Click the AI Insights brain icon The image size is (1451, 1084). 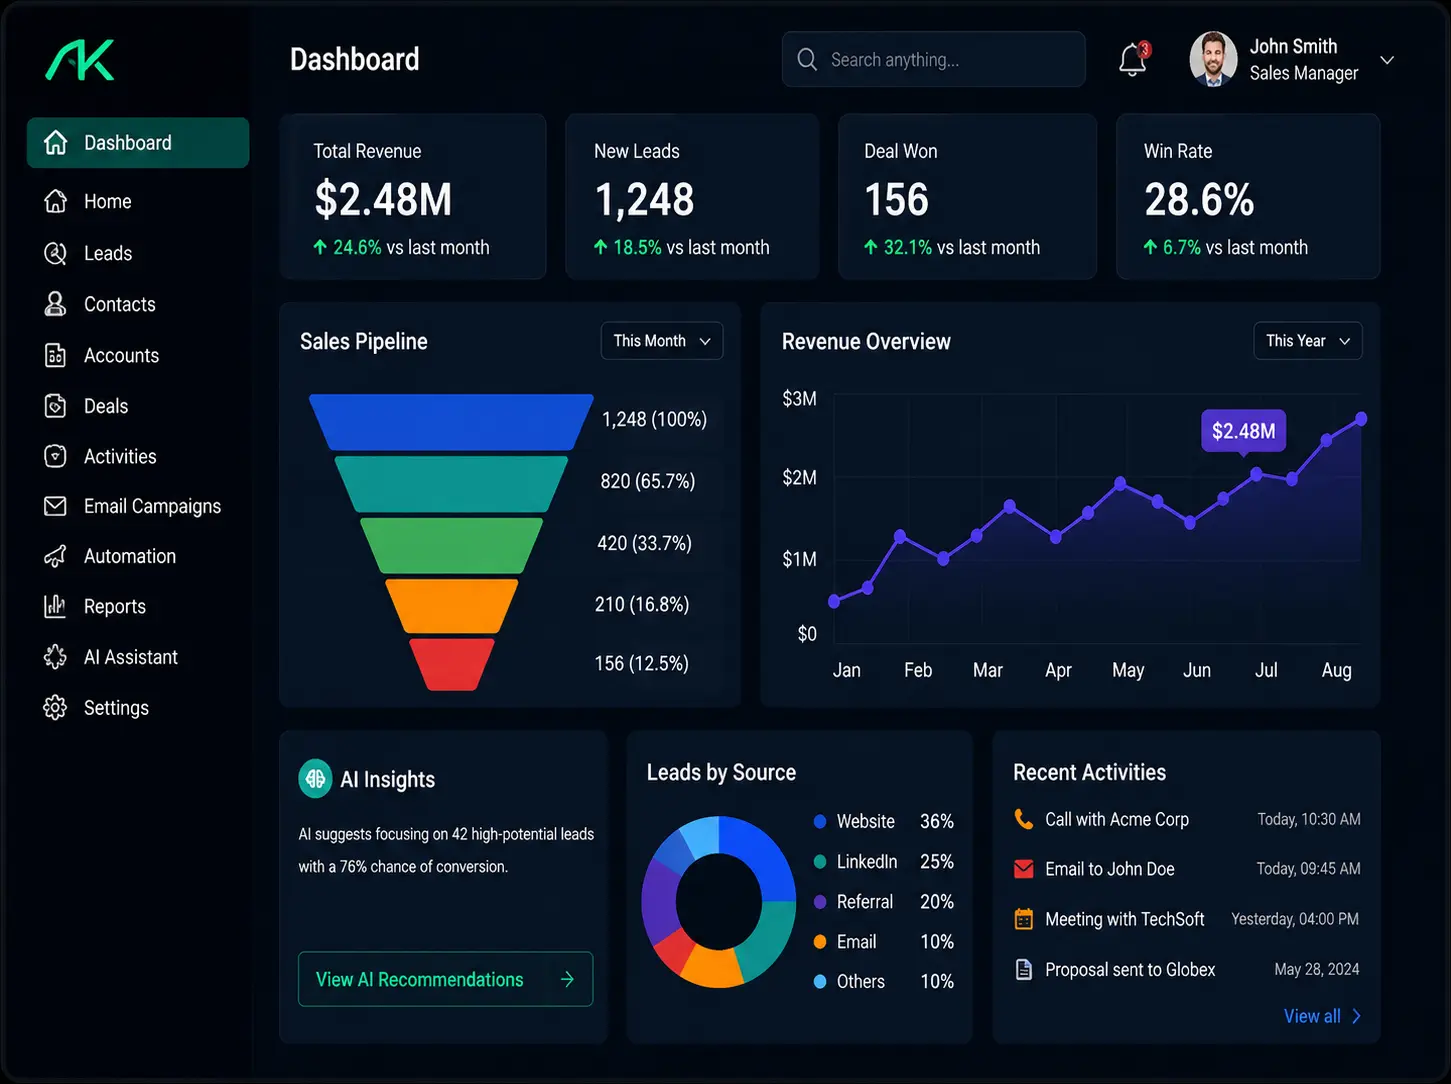[x=315, y=779]
